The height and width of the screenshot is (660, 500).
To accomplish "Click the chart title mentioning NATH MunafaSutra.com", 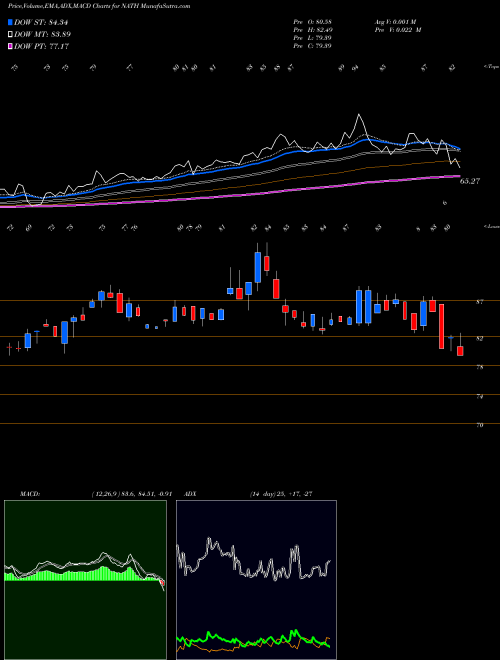I will pyautogui.click(x=99, y=6).
